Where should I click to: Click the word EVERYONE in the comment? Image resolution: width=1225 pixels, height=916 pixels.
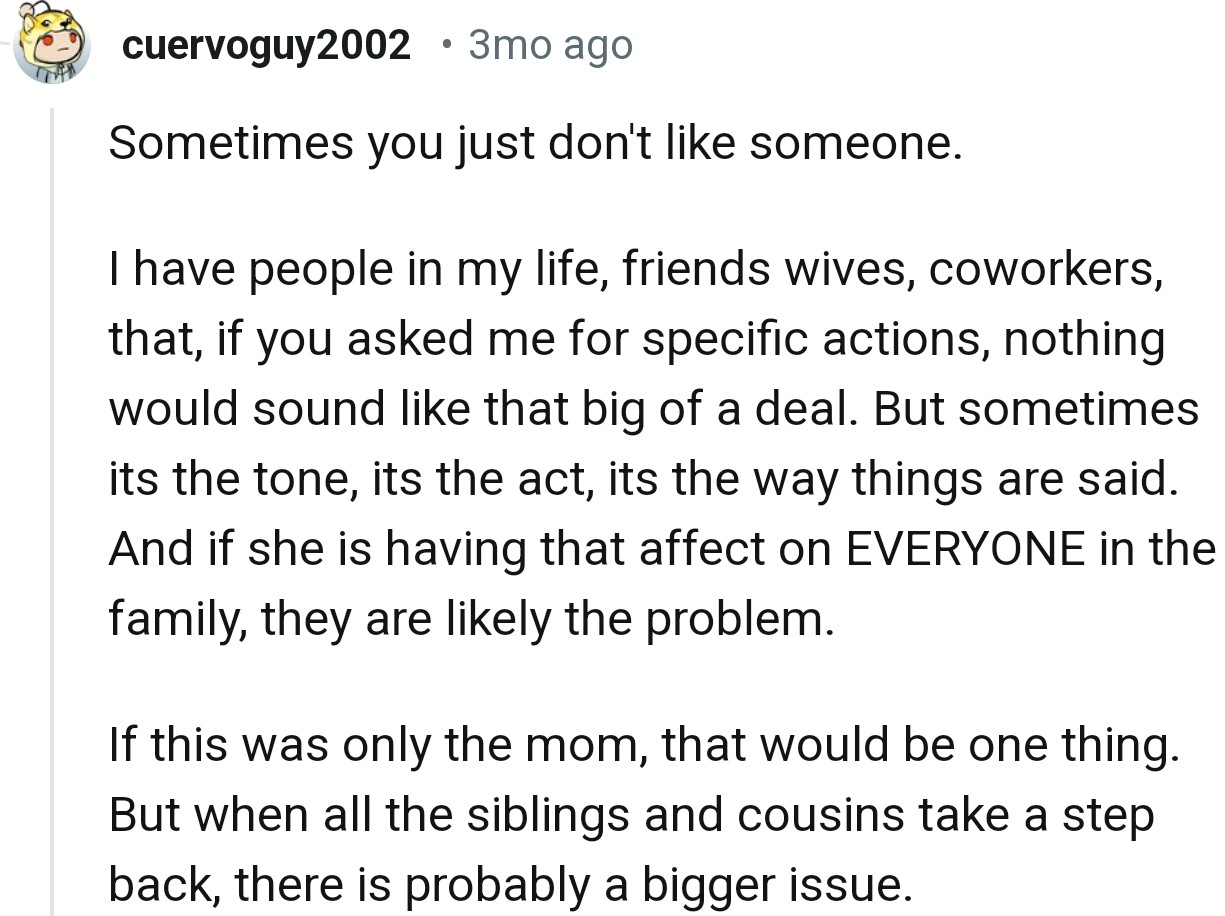965,549
